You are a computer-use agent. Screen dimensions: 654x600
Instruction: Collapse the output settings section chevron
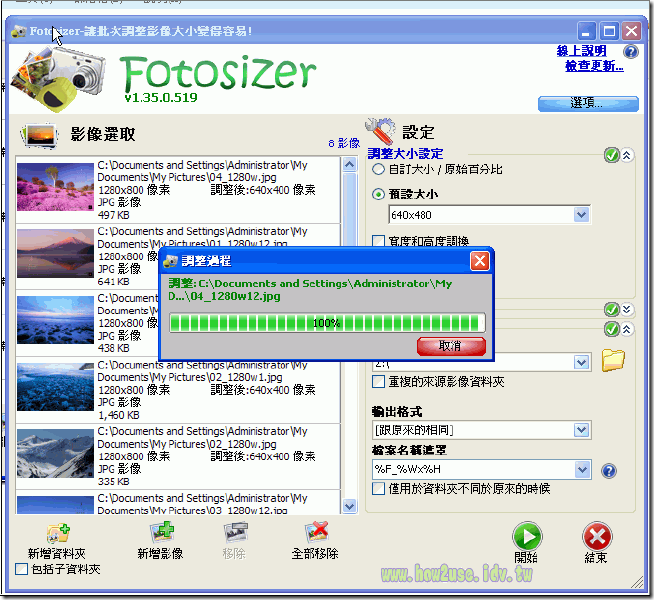[x=626, y=329]
